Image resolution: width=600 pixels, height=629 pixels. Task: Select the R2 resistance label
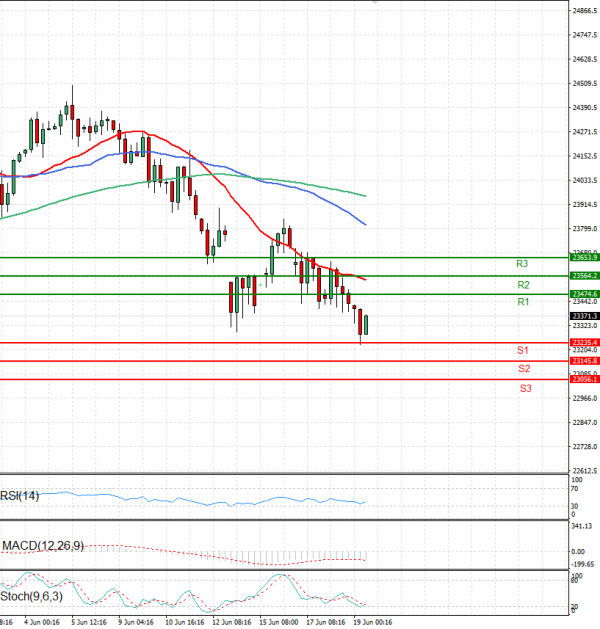point(523,285)
